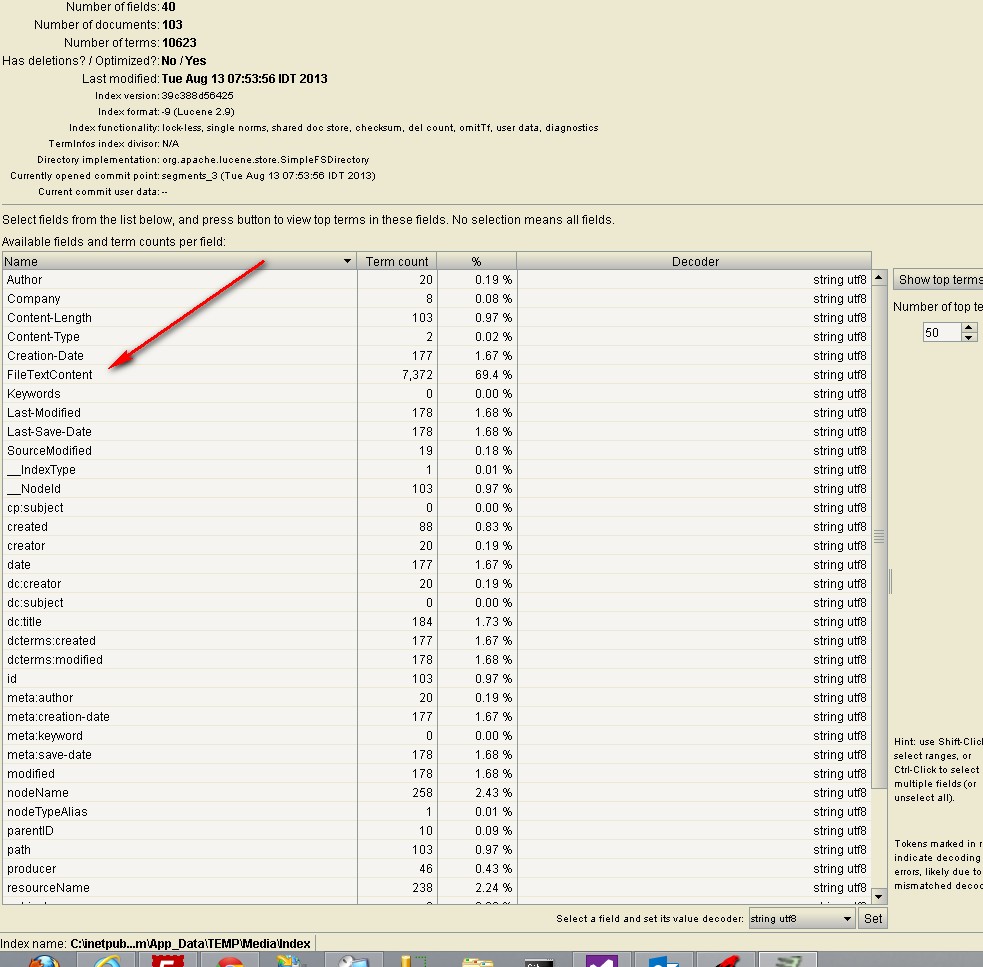This screenshot has width=983, height=967.
Task: Select the Author field row
Action: tap(436, 280)
